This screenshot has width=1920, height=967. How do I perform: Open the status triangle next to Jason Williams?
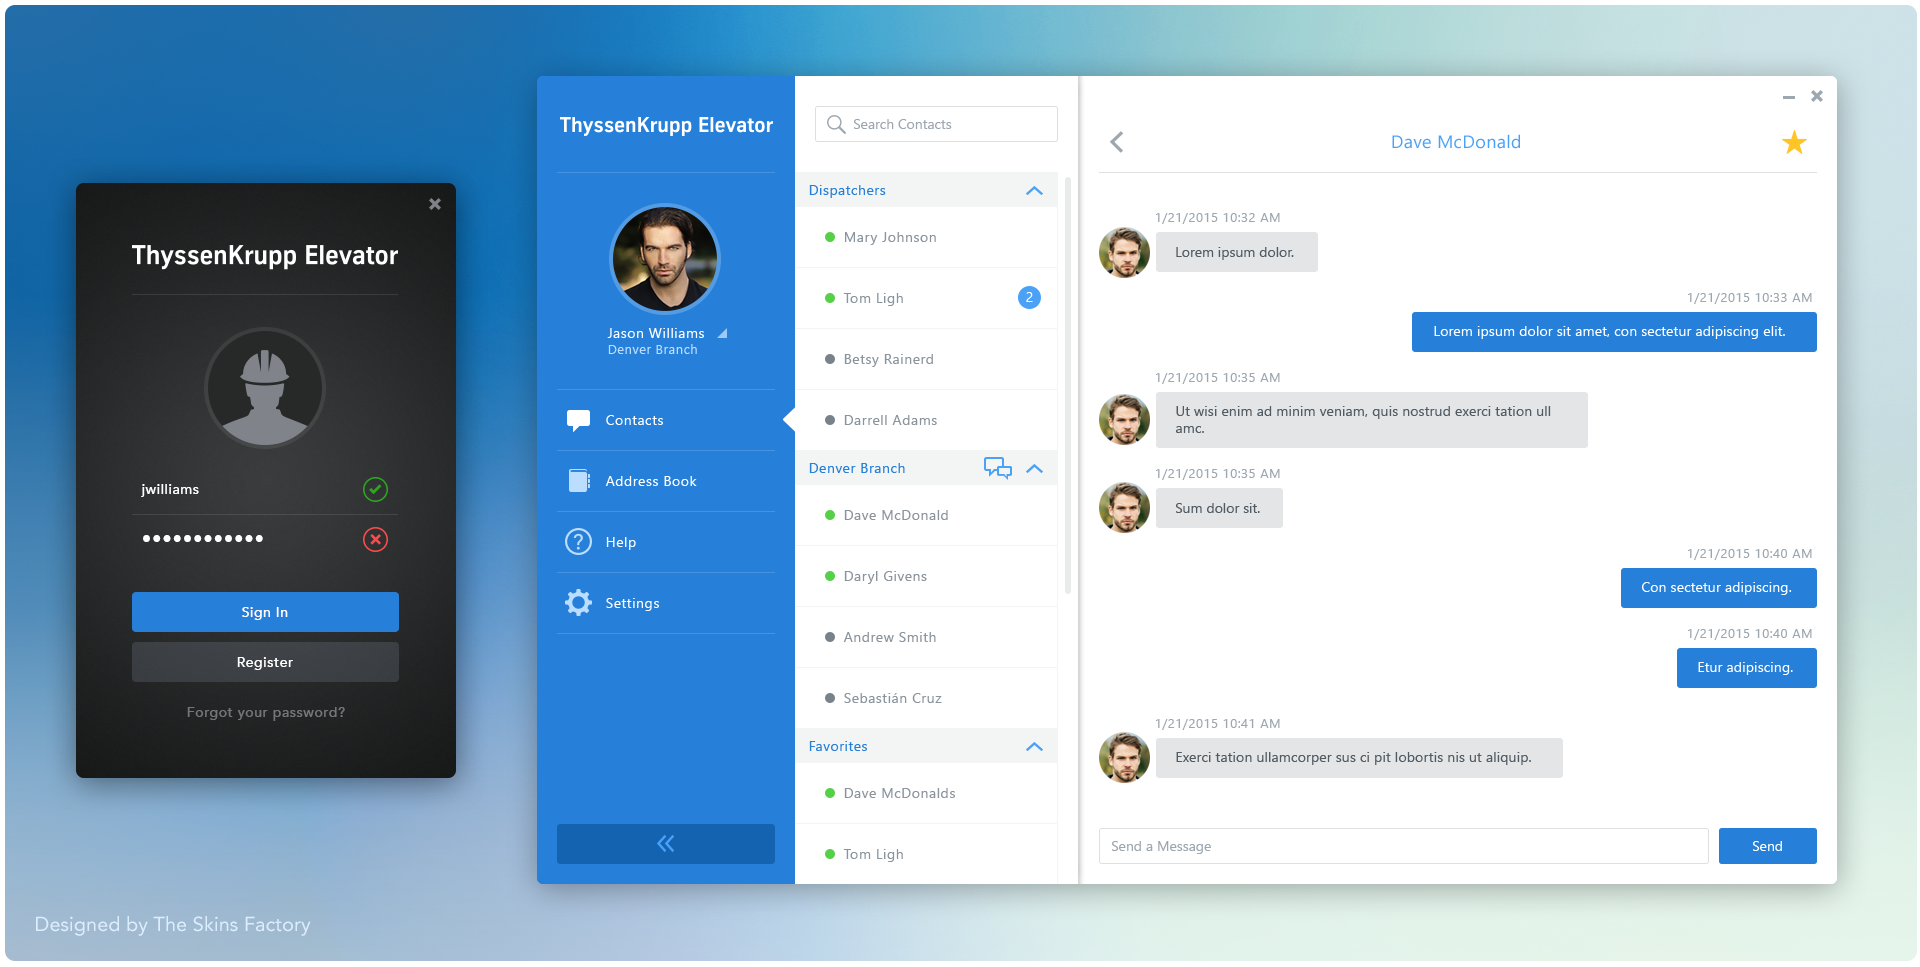pos(722,333)
